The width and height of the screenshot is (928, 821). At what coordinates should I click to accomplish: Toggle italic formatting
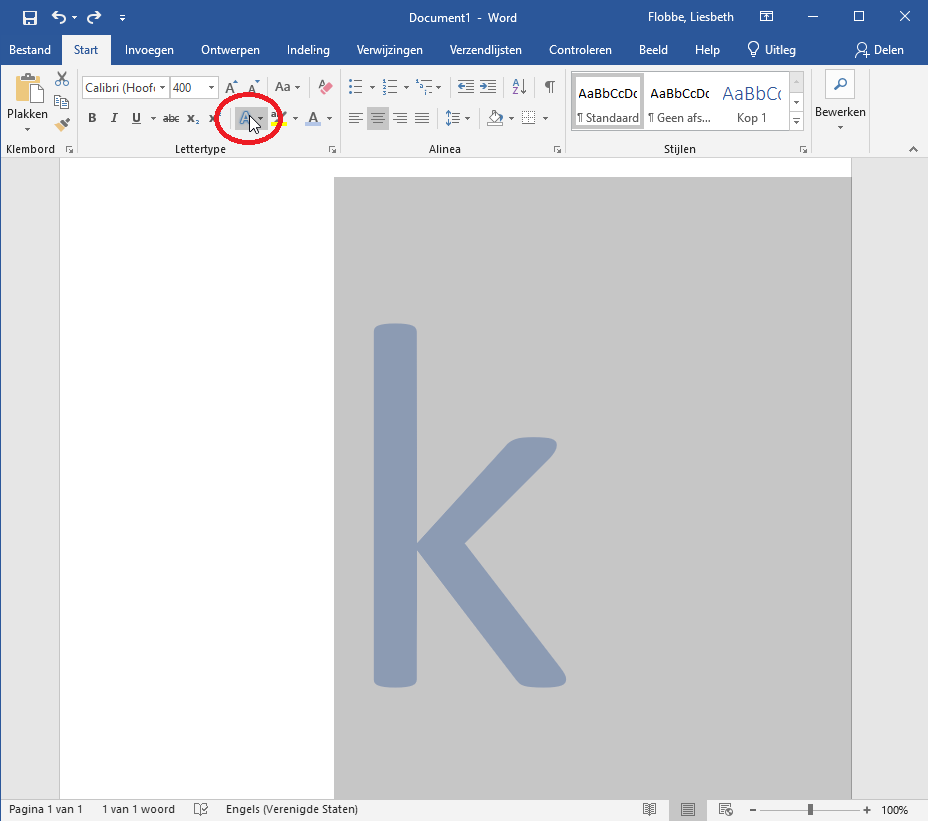click(x=114, y=118)
